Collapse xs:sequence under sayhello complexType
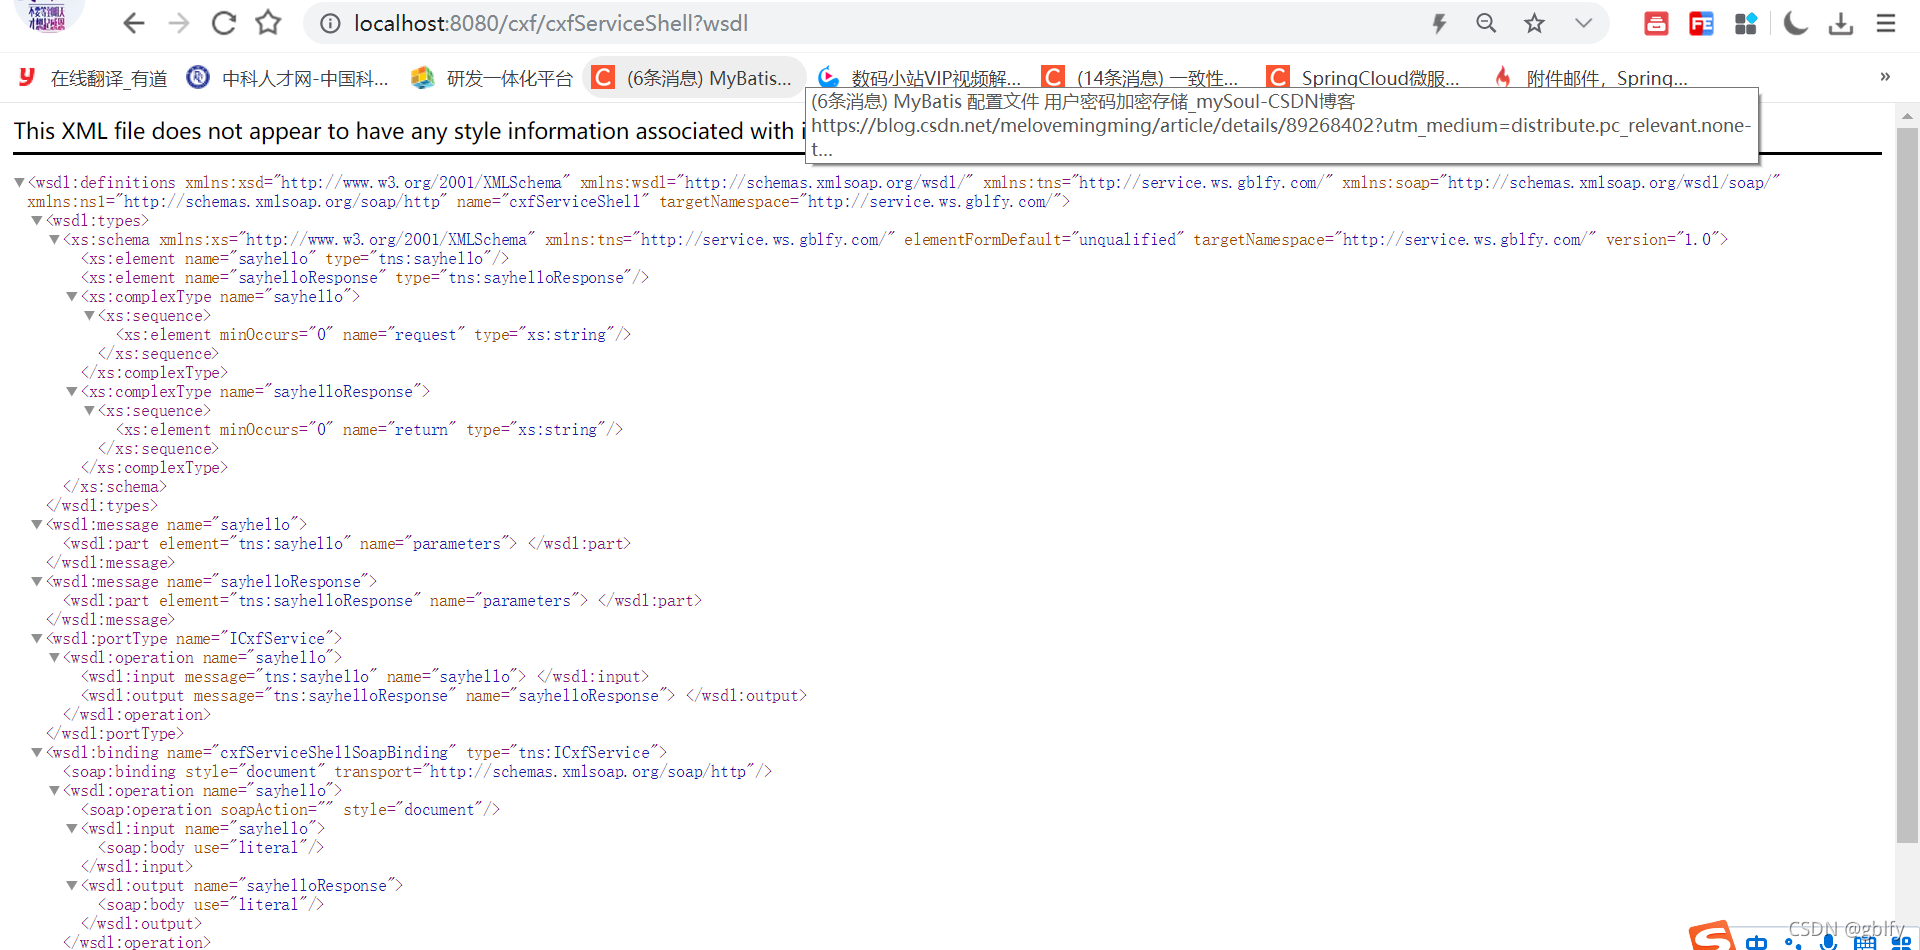The width and height of the screenshot is (1920, 950). click(x=90, y=315)
